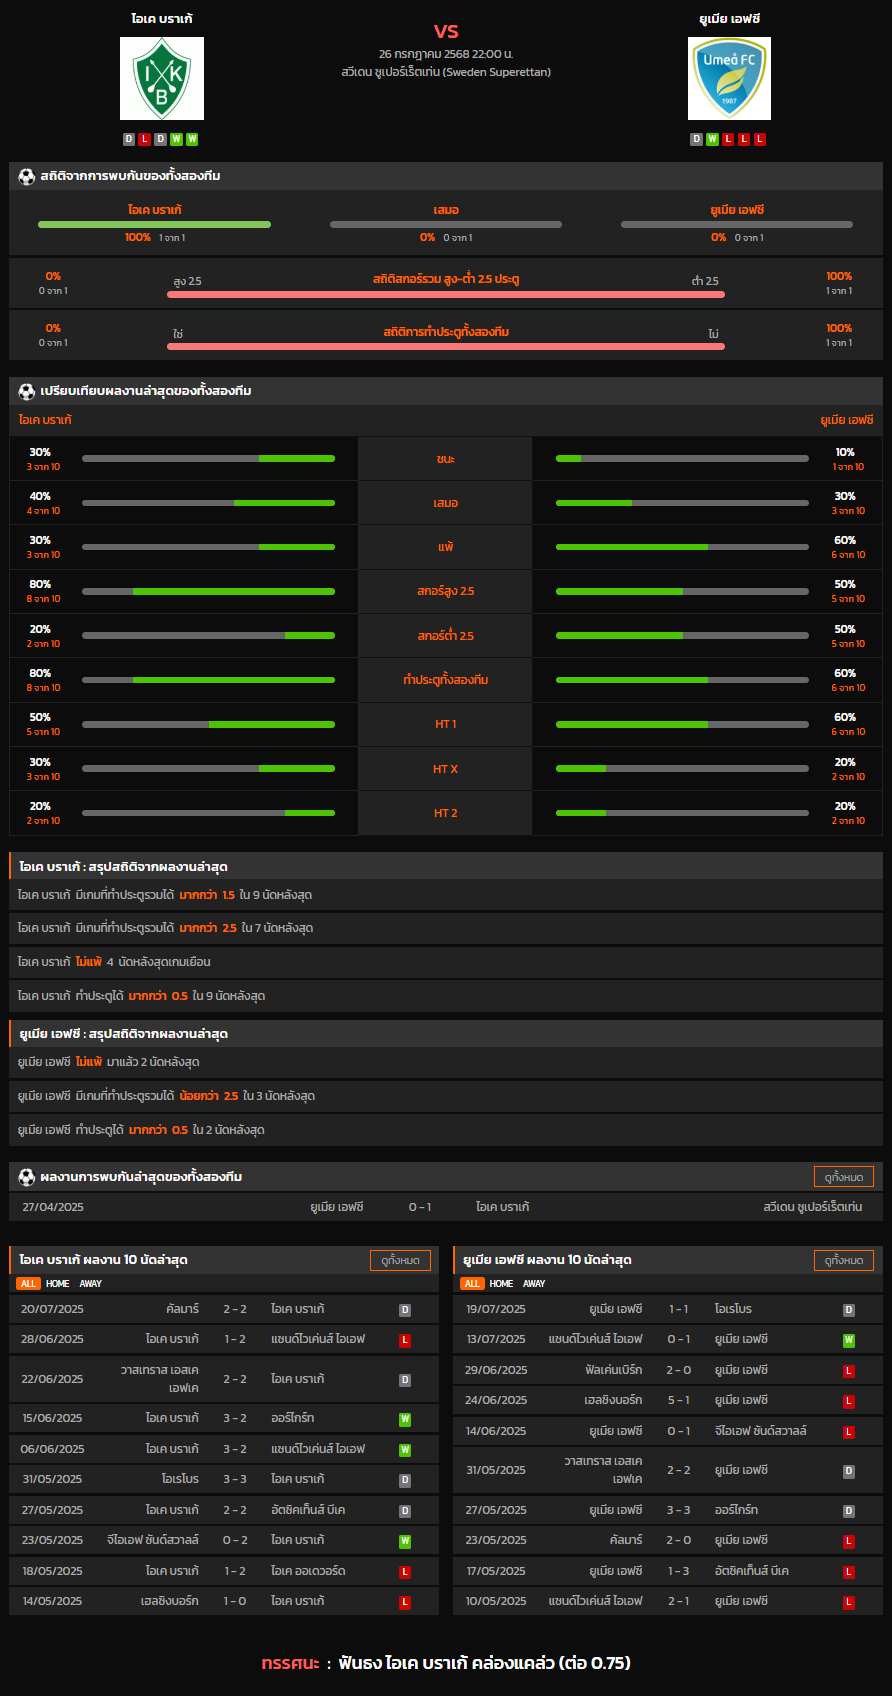Click the L result badge on the 14/06/2025 row
The image size is (892, 1696).
coord(849,1432)
